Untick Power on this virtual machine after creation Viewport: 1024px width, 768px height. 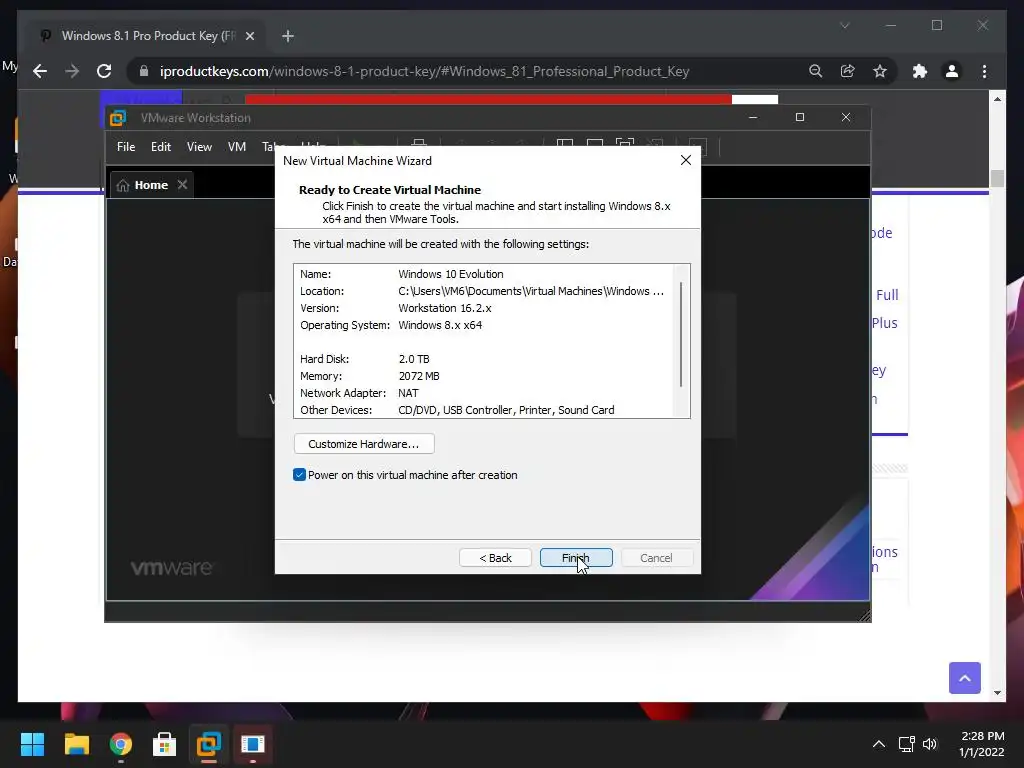click(300, 475)
